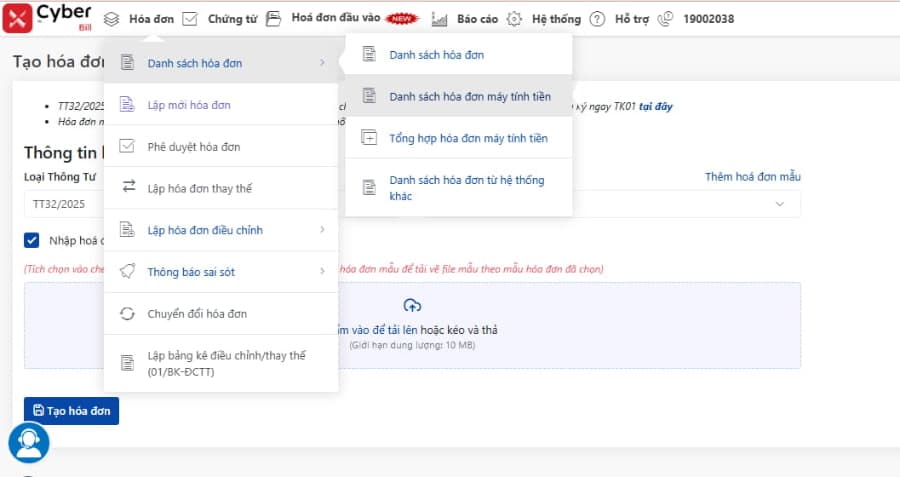Click the Phê duyệt hóa đơn checkmark icon
Viewport: 900px width, 477px height.
[127, 146]
